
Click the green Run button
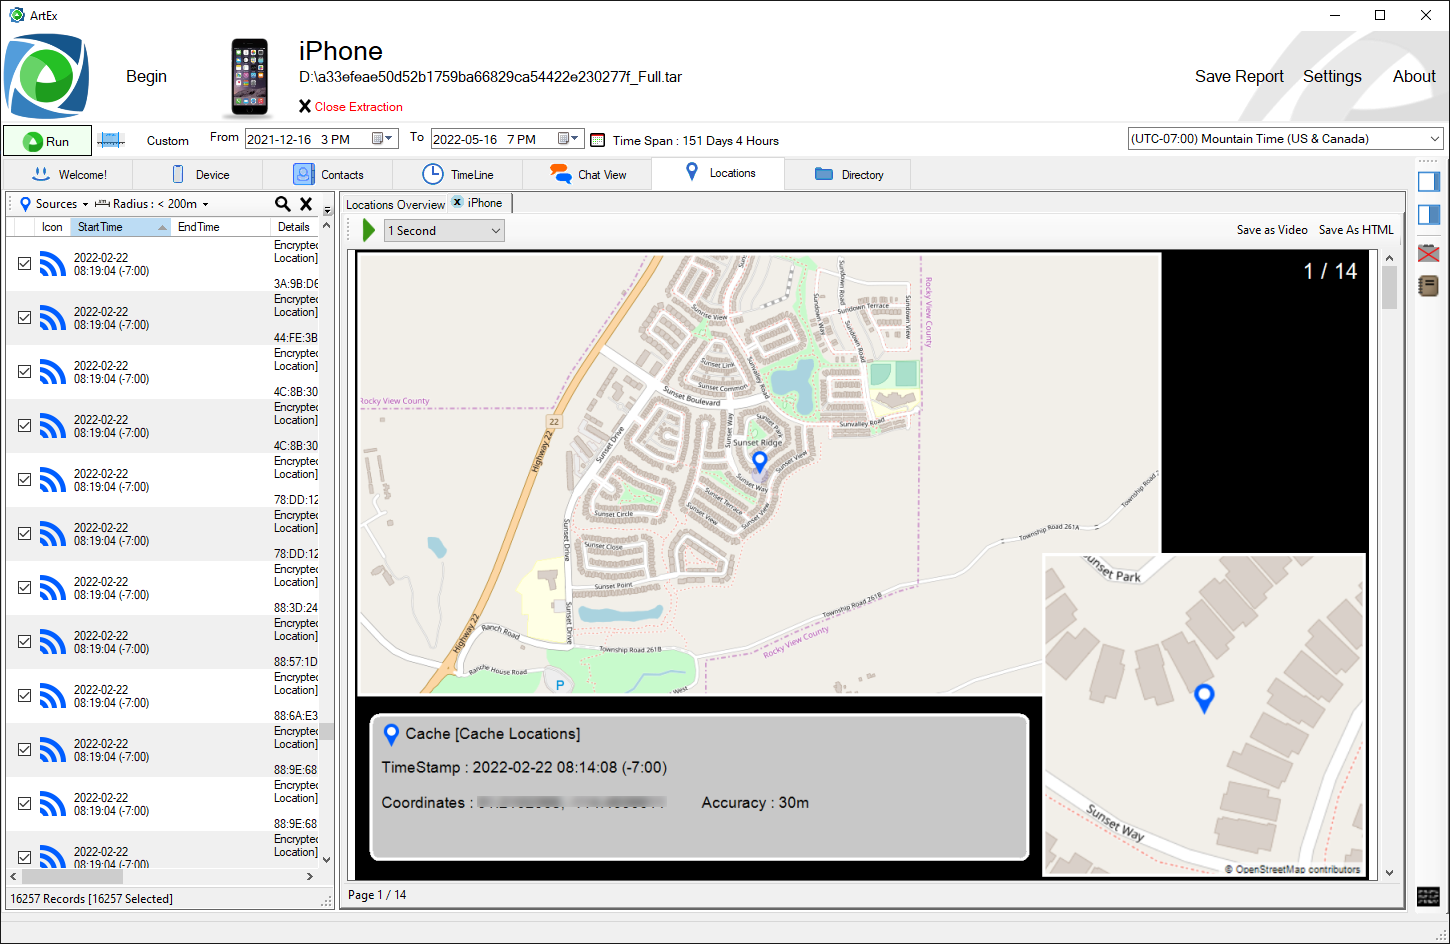pos(47,141)
